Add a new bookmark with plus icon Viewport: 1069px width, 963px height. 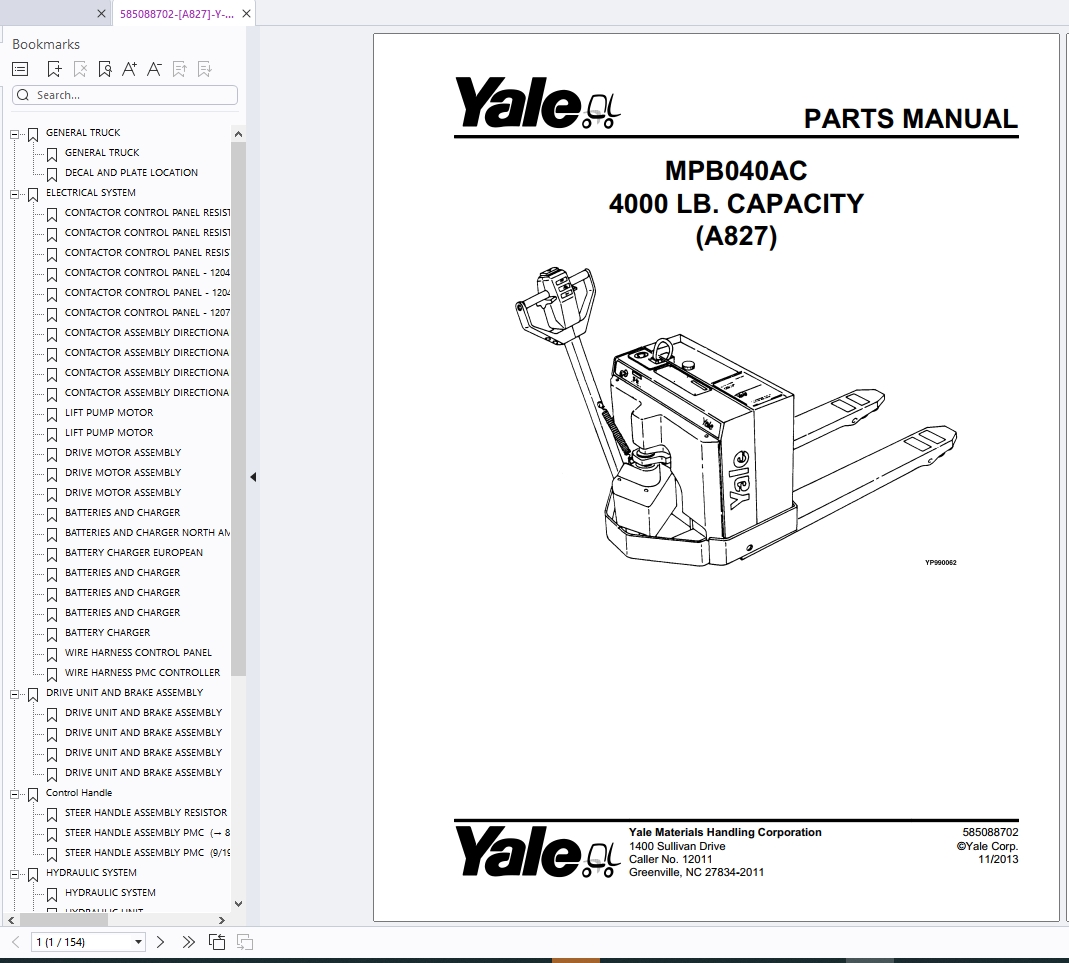click(55, 69)
